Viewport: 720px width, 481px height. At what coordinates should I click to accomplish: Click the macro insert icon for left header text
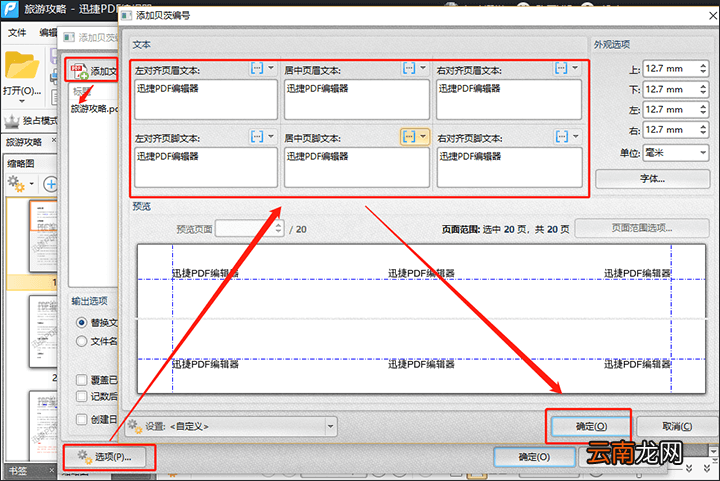[257, 68]
